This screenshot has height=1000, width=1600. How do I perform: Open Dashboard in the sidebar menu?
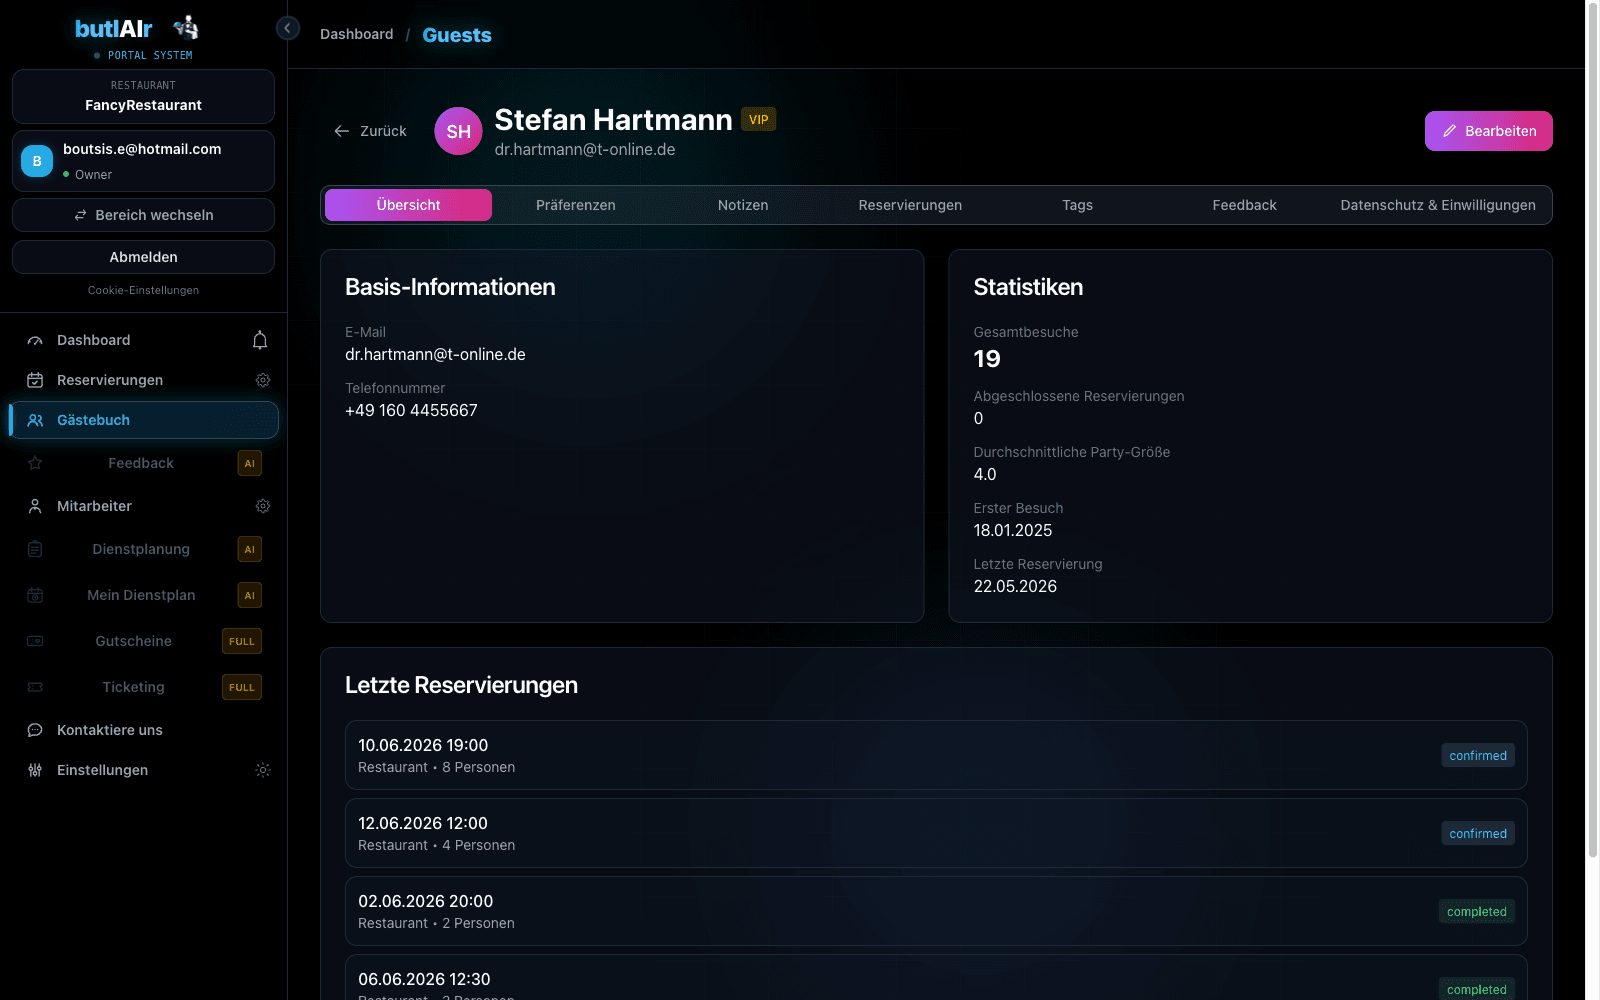(x=94, y=340)
